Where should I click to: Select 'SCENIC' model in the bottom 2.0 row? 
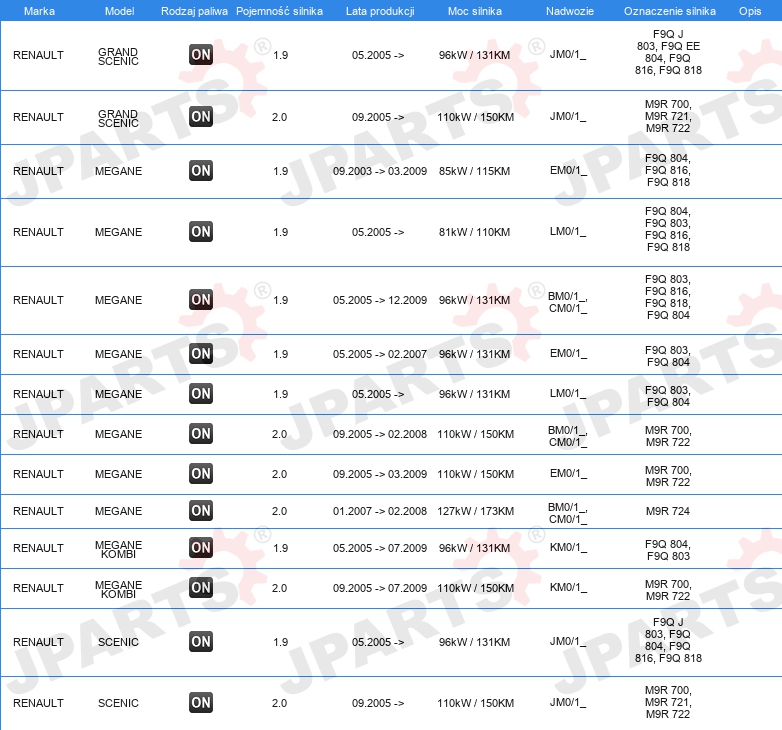pyautogui.click(x=118, y=703)
